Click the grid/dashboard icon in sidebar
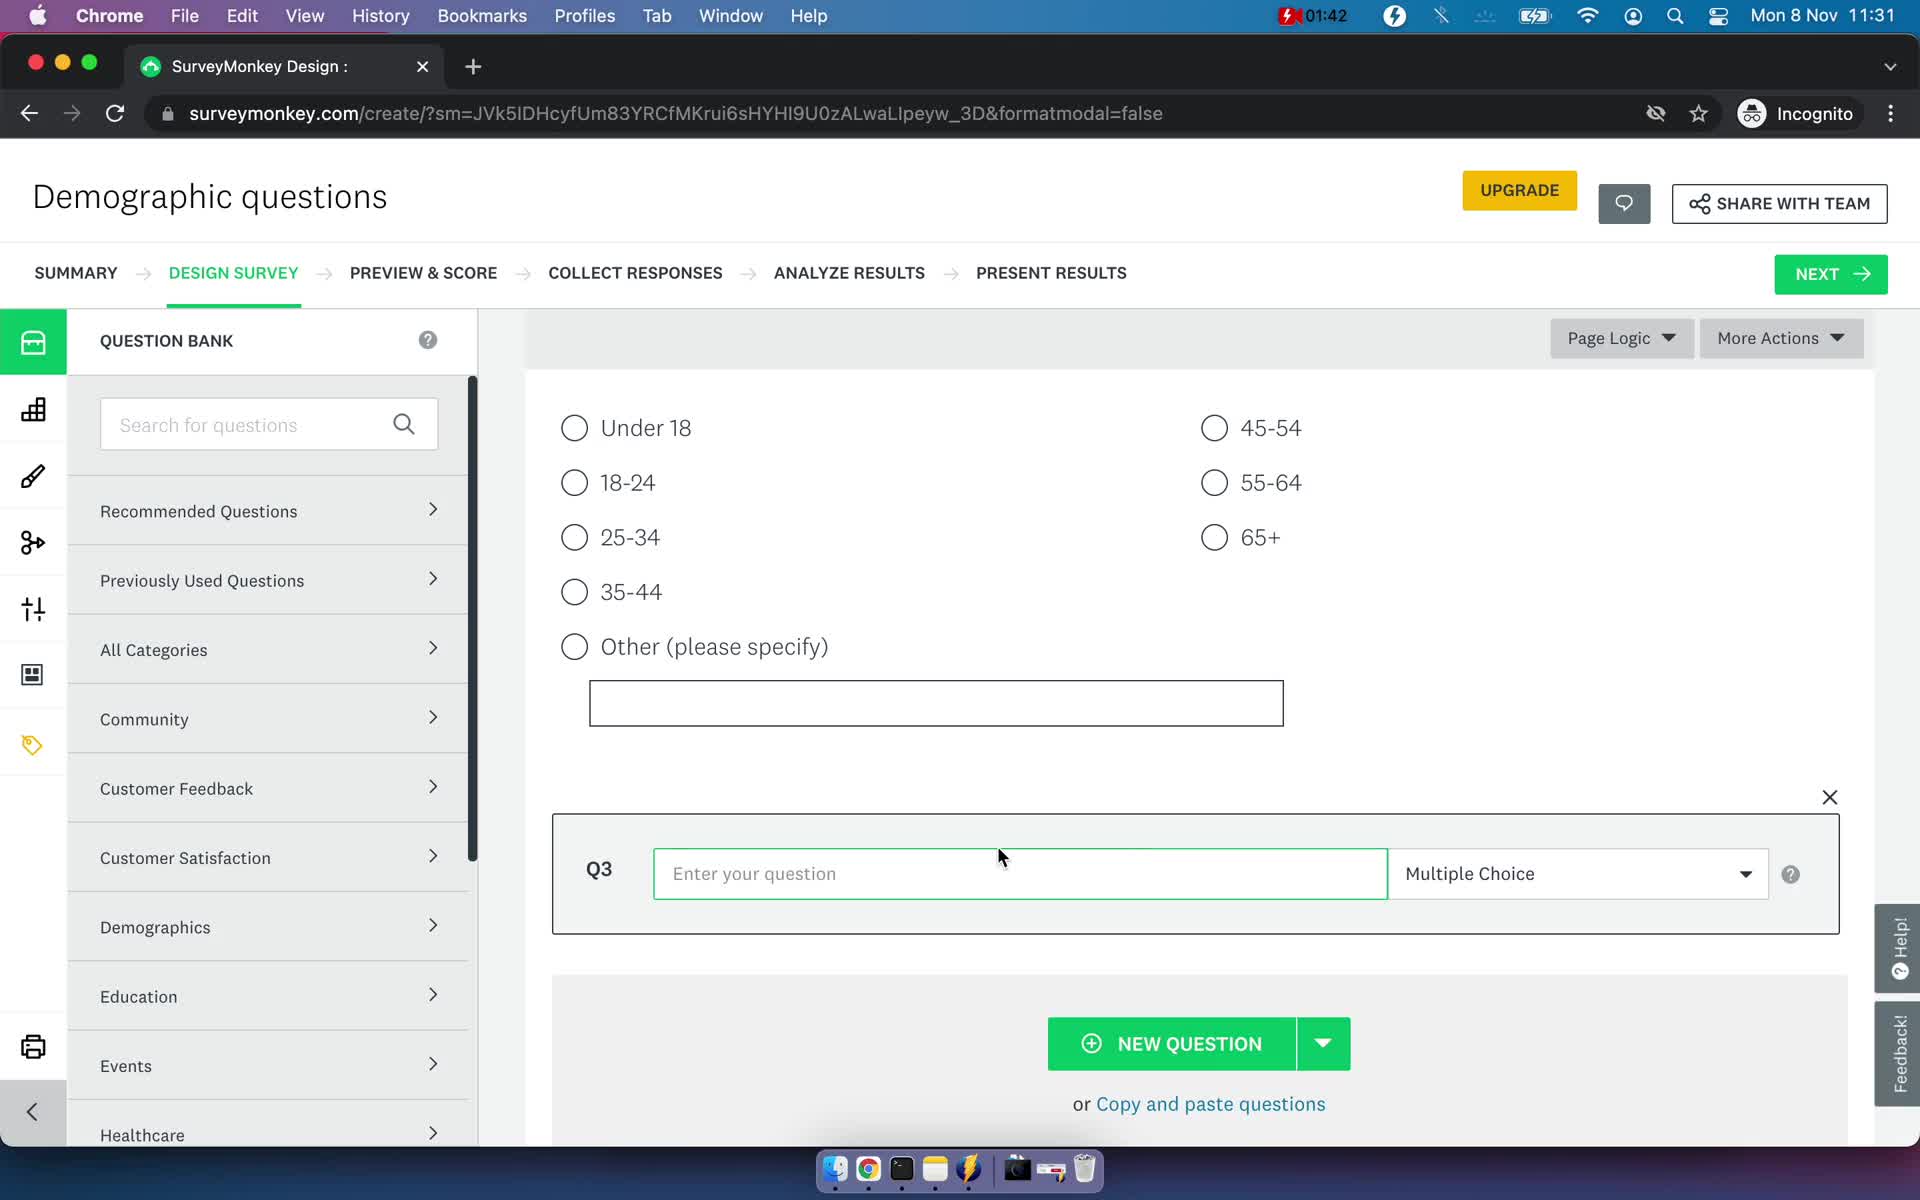The width and height of the screenshot is (1920, 1200). 33,409
